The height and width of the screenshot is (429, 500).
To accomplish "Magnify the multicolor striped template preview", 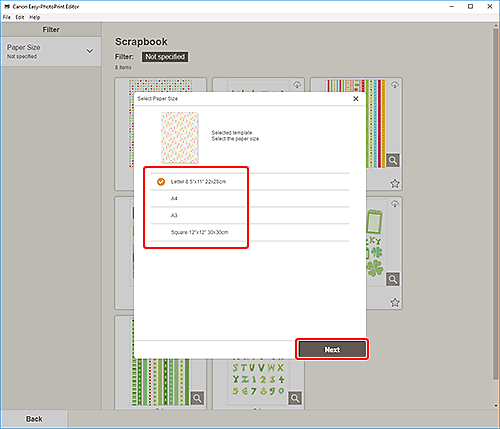I will 393,160.
